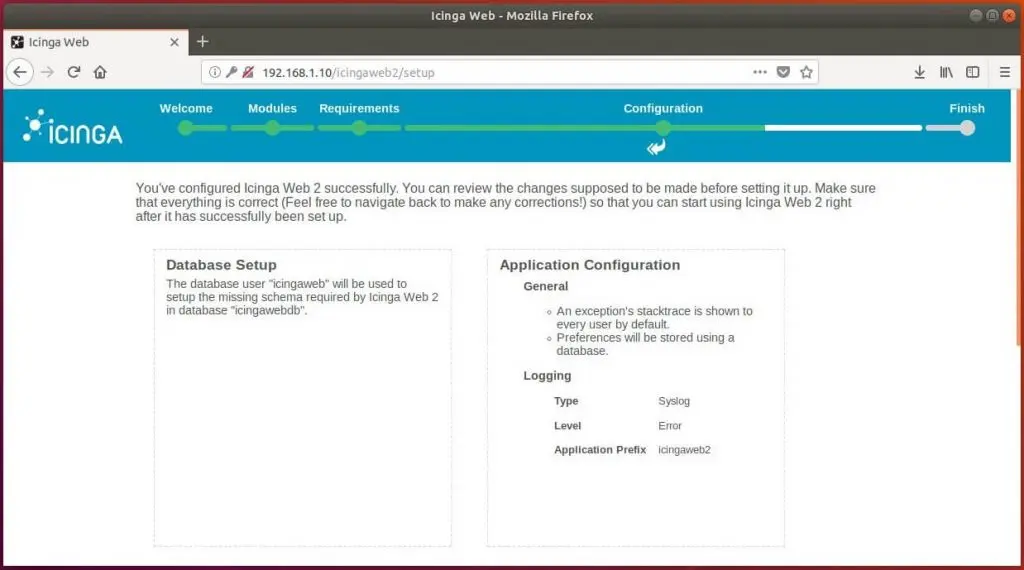The width and height of the screenshot is (1024, 570).
Task: Click the Finish step progress dot
Action: [967, 128]
